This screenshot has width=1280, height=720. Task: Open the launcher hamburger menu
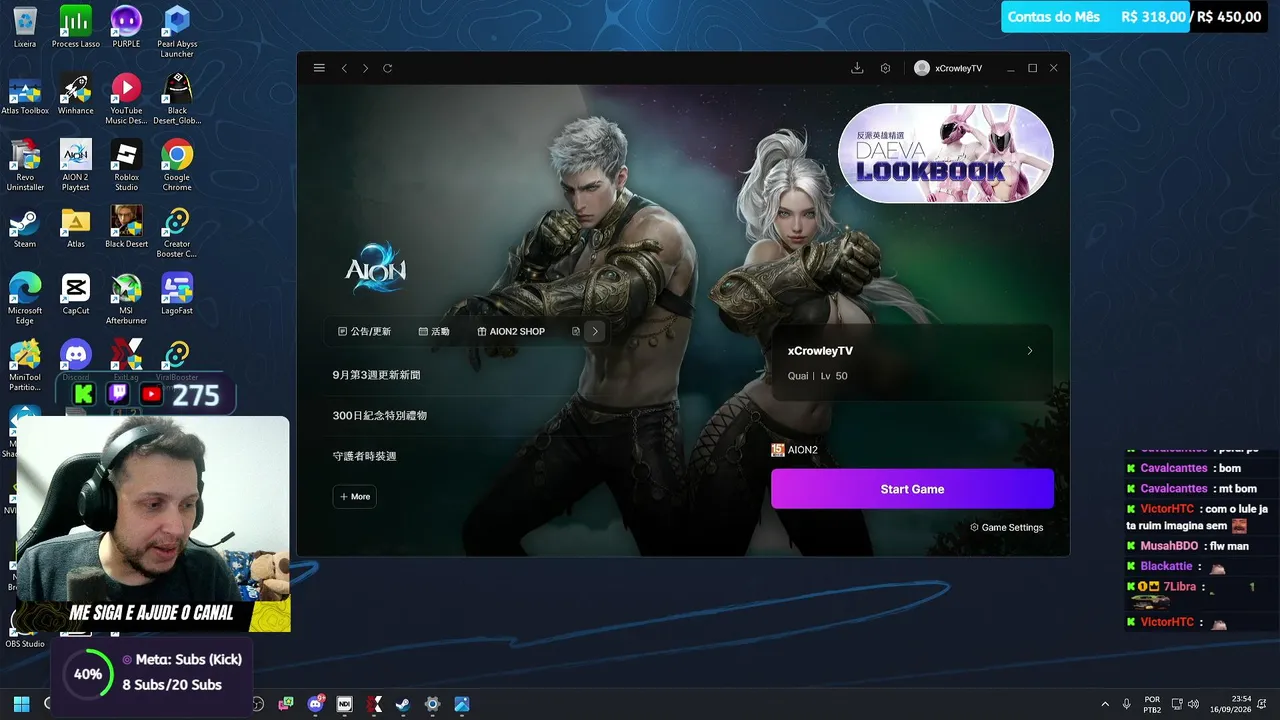319,68
